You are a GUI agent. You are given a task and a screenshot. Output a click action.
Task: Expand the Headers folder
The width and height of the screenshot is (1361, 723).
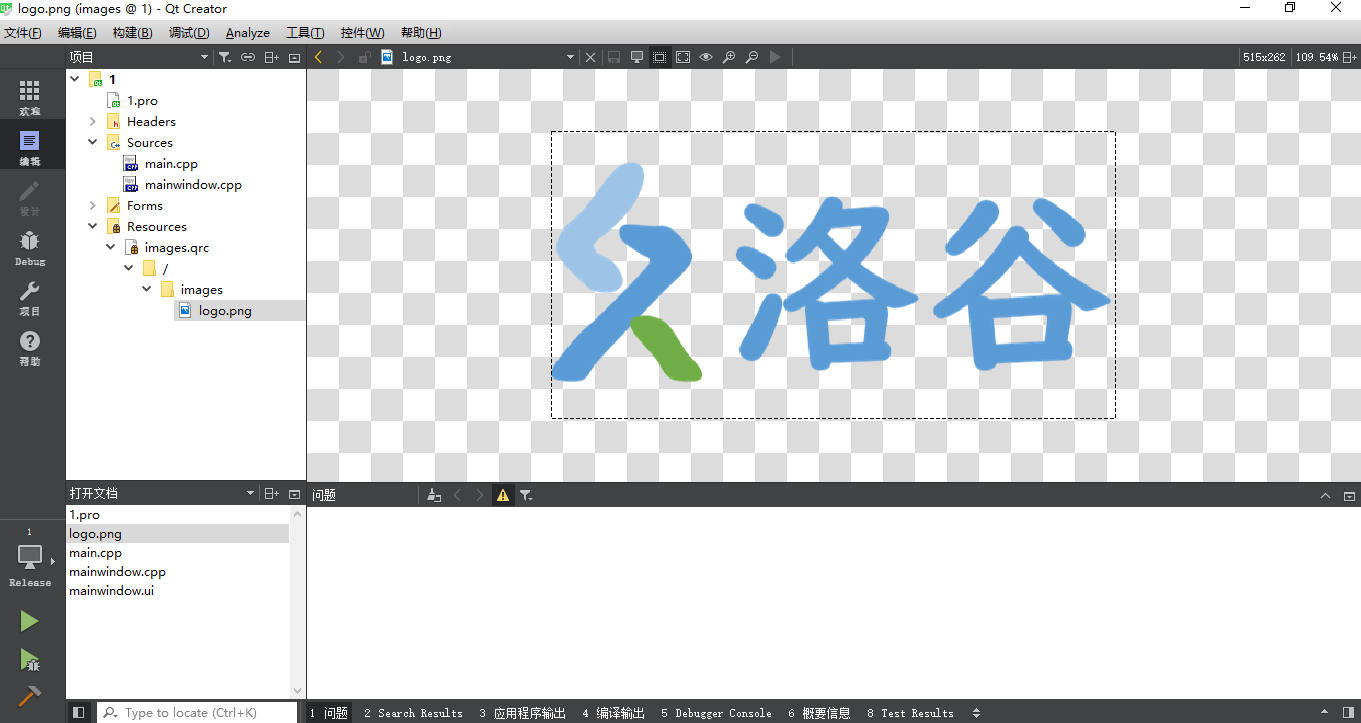(x=93, y=121)
